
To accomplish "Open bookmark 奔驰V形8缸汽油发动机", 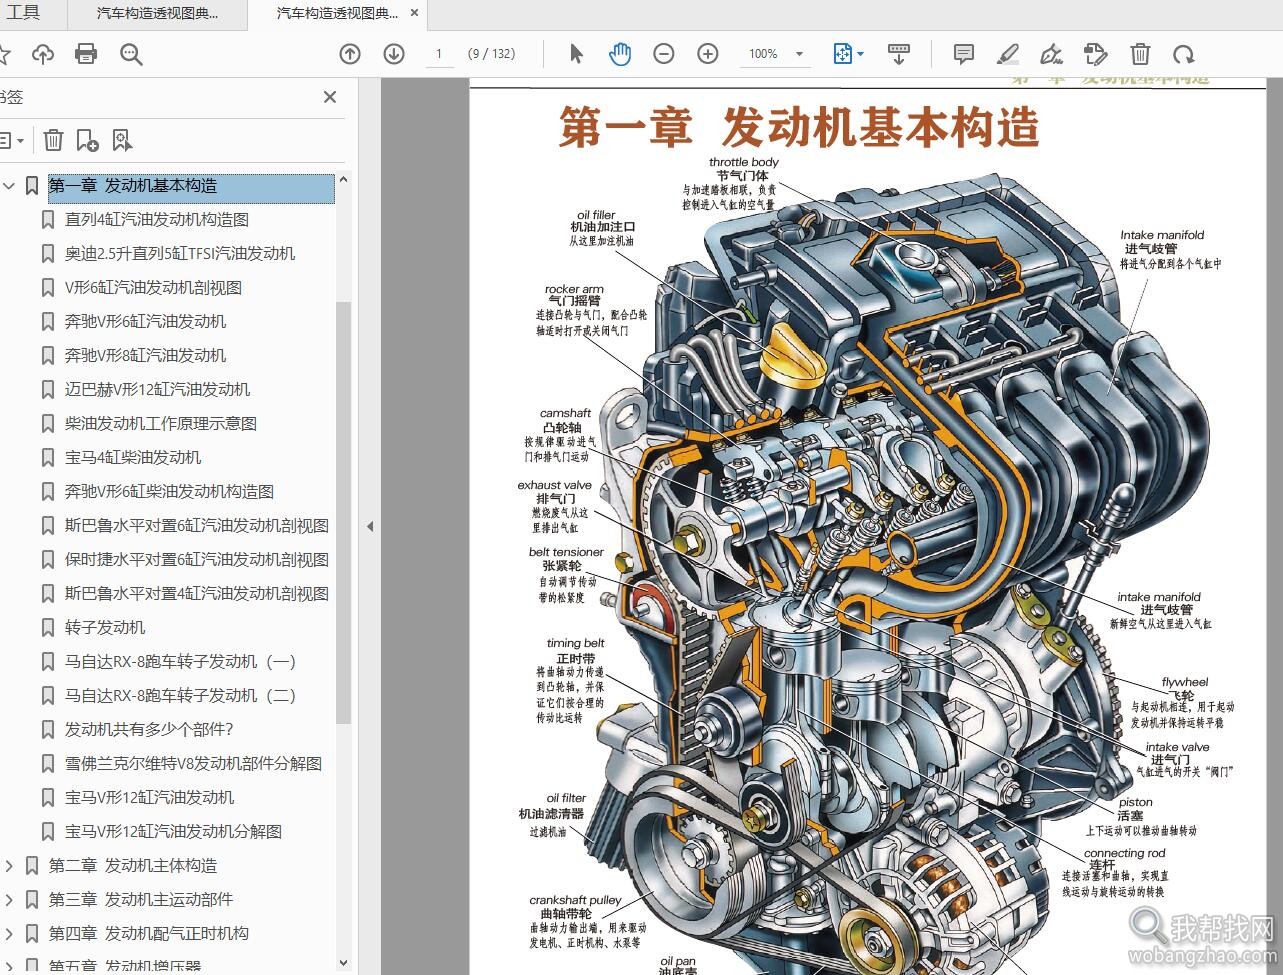I will pos(146,356).
